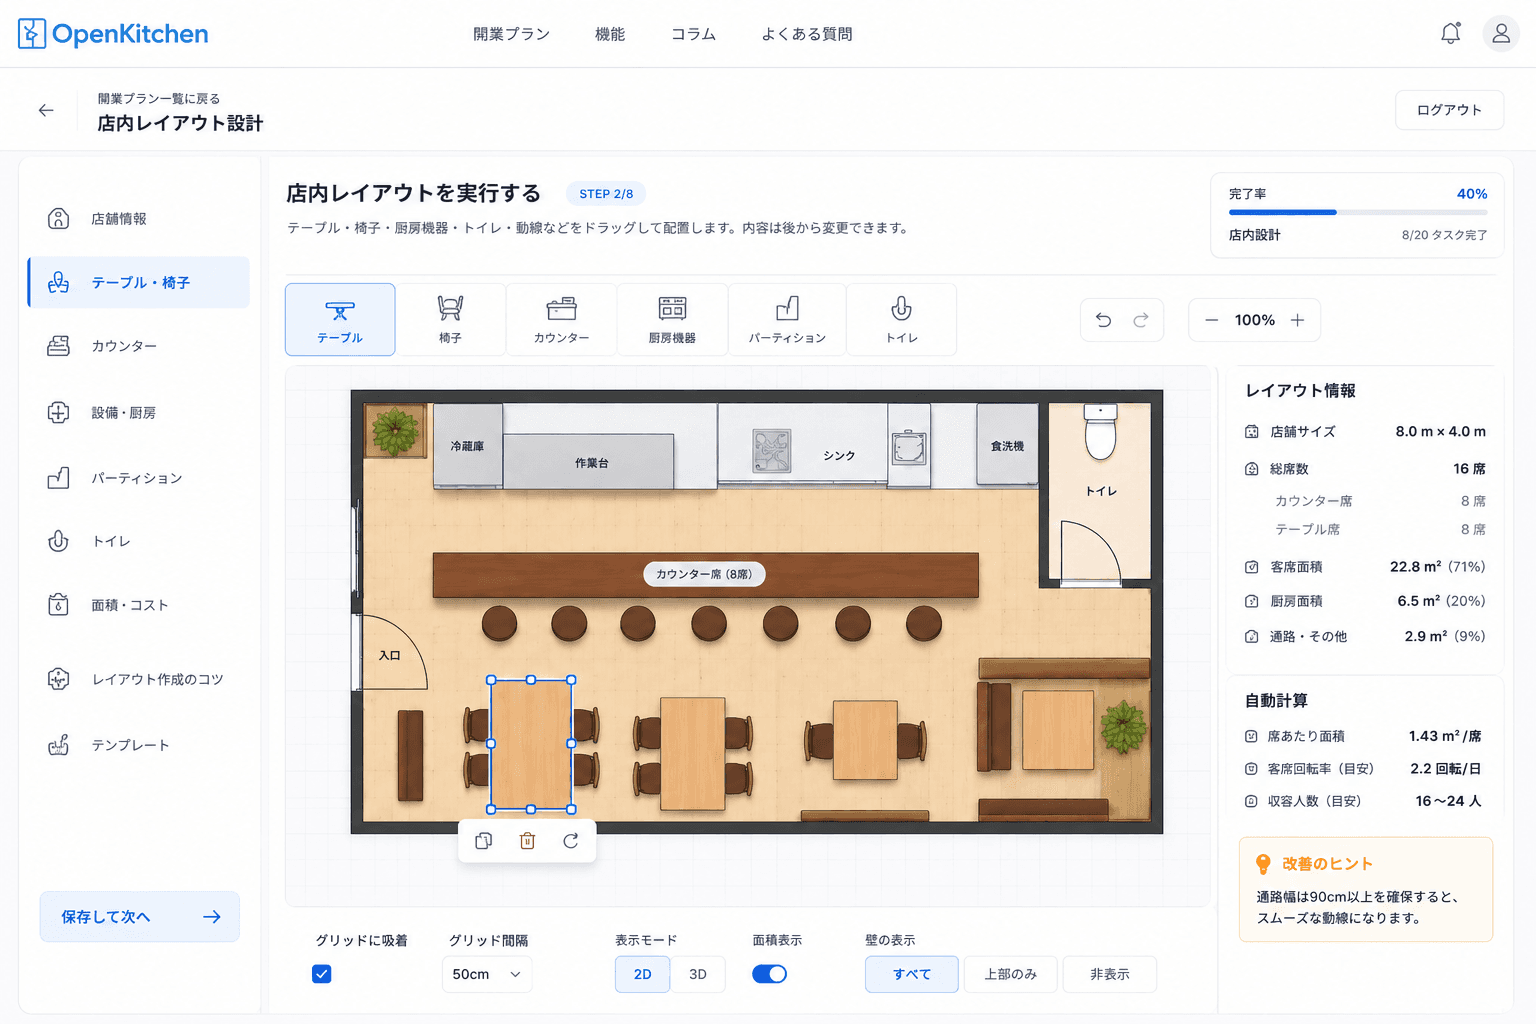Select the 作業台 in the floor plan
This screenshot has width=1536, height=1024.
588,462
